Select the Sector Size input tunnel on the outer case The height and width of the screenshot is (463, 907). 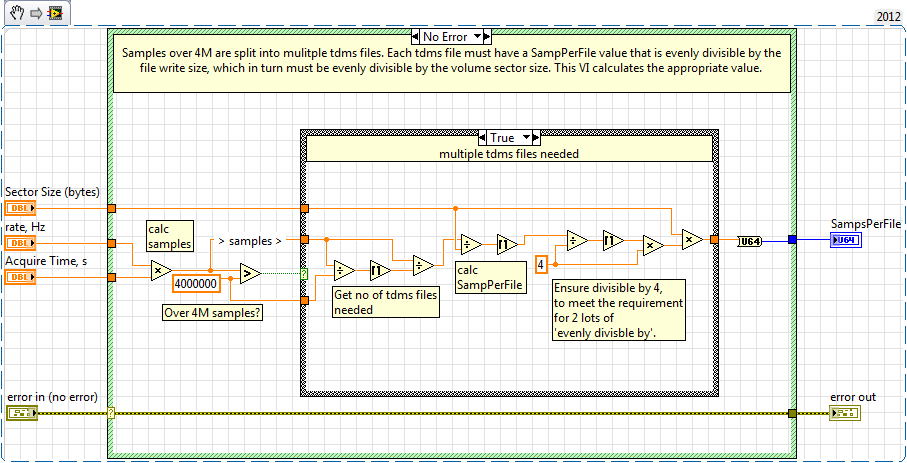click(112, 208)
